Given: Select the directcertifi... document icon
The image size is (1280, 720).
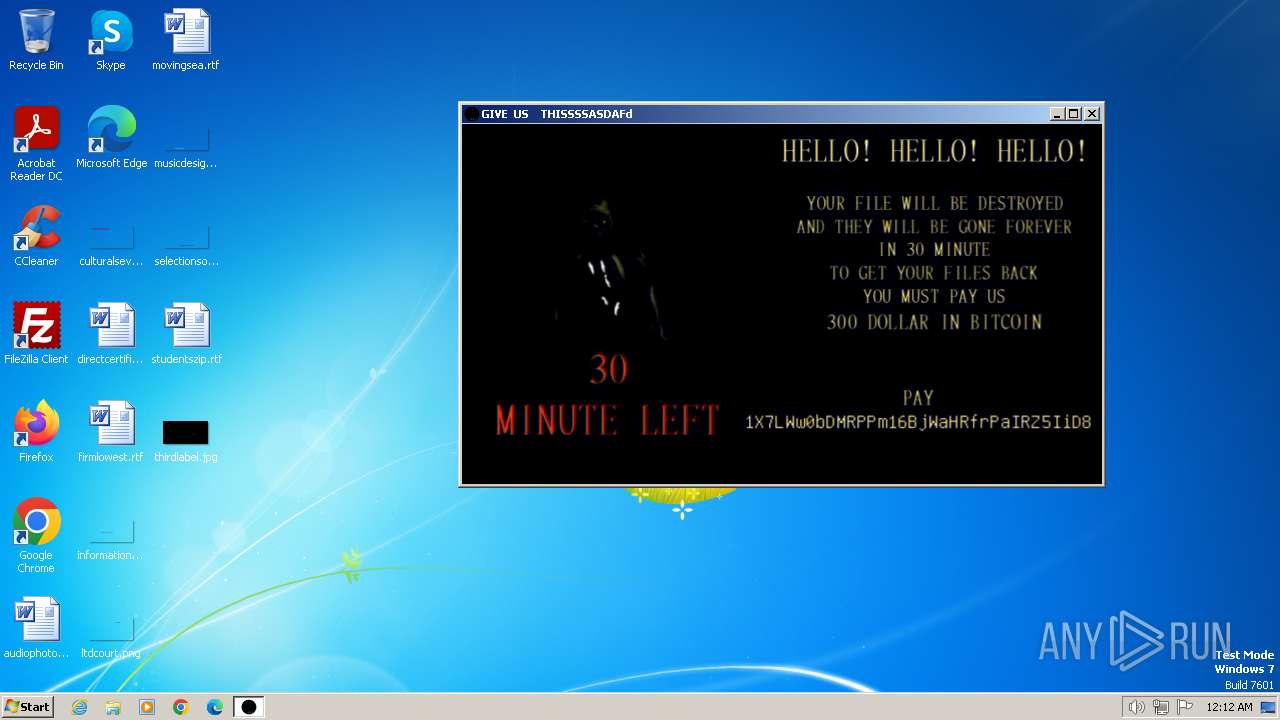Looking at the screenshot, I should click(111, 334).
